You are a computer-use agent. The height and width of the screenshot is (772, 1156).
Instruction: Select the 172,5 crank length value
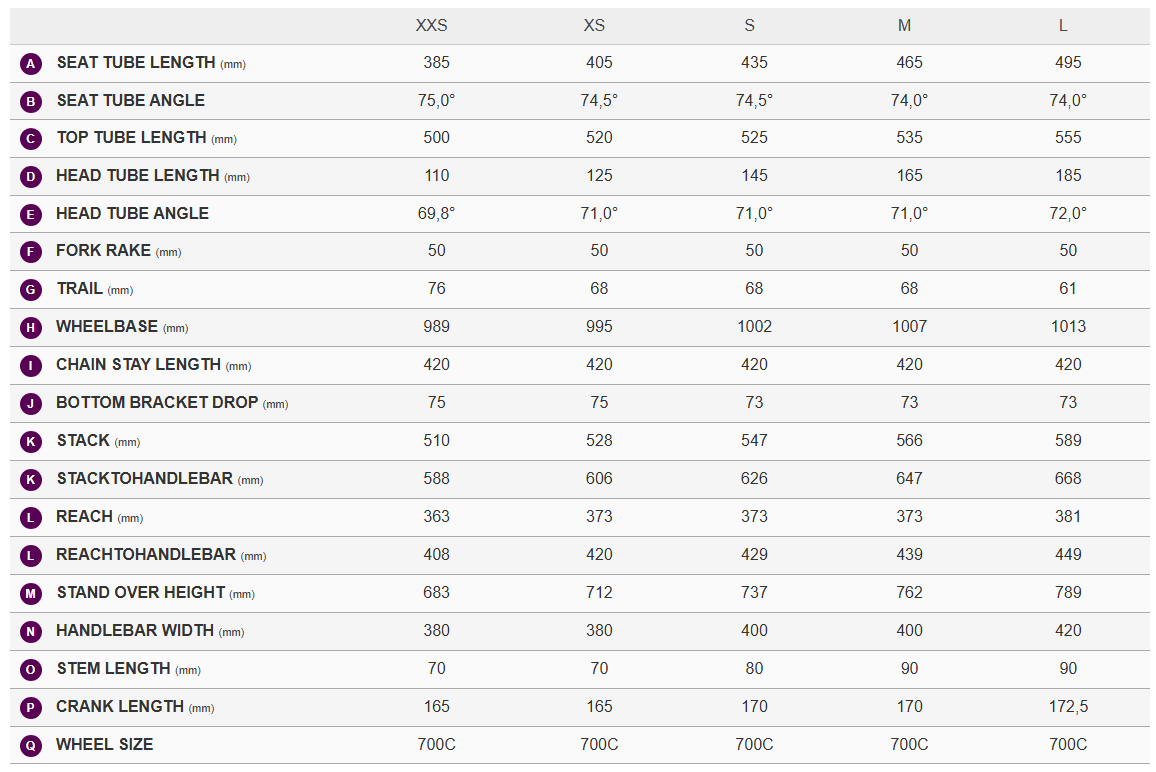tap(1068, 707)
